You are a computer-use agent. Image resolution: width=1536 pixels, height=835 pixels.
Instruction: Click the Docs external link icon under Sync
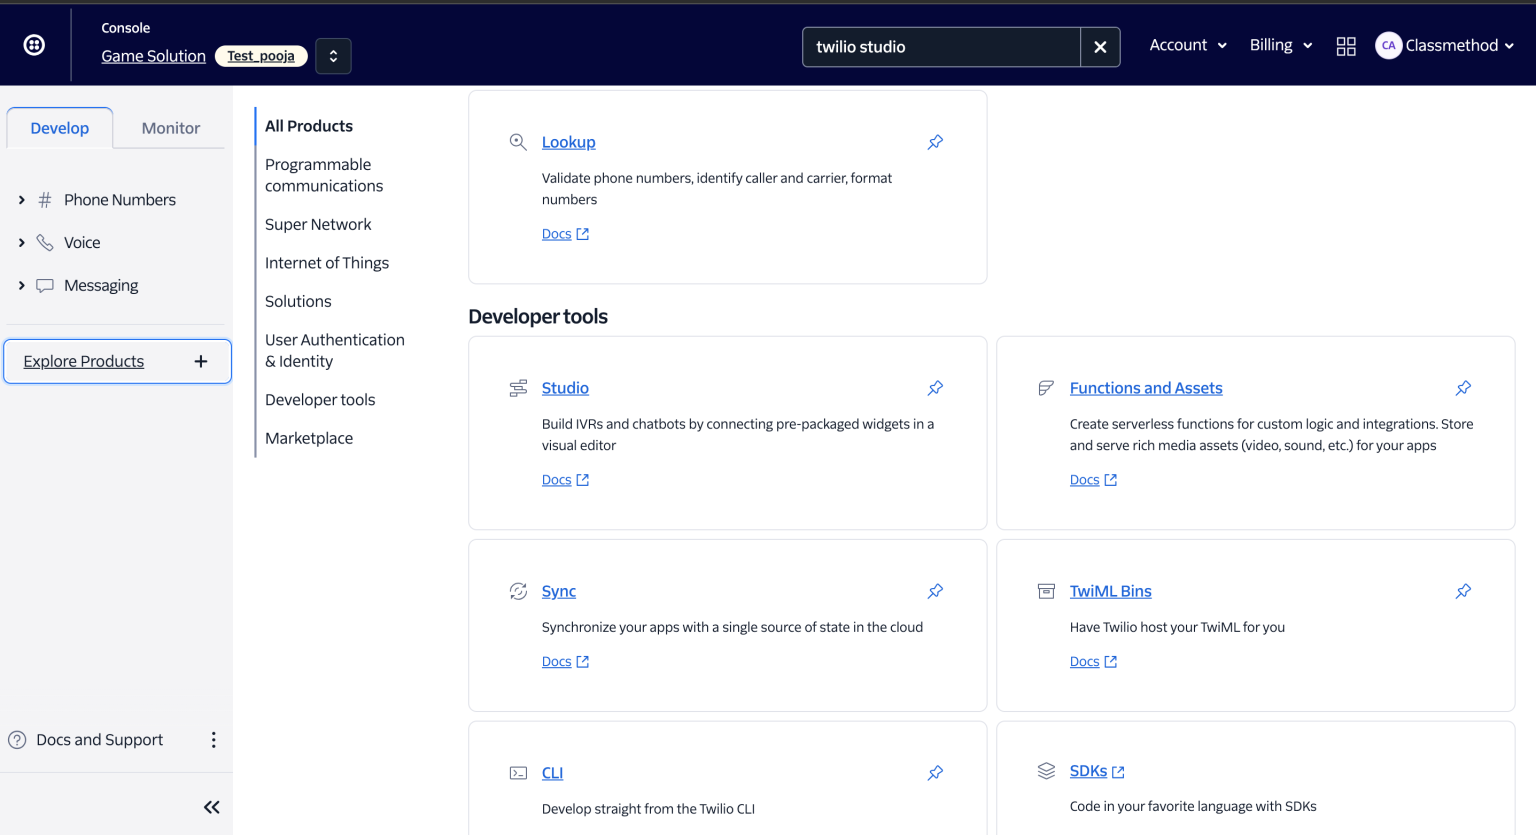pyautogui.click(x=584, y=661)
